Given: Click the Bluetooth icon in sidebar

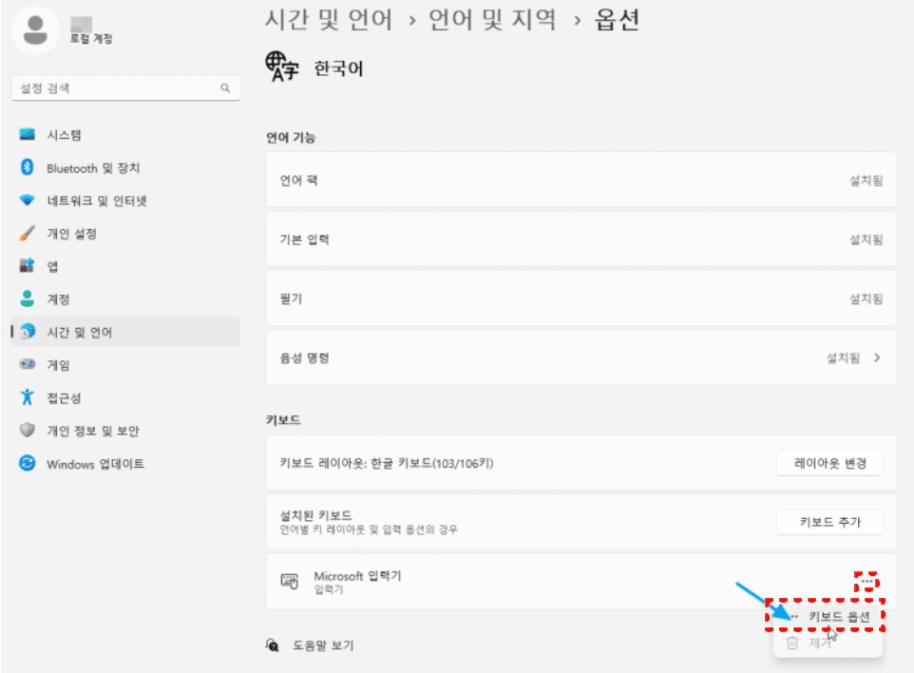Looking at the screenshot, I should coord(28,168).
